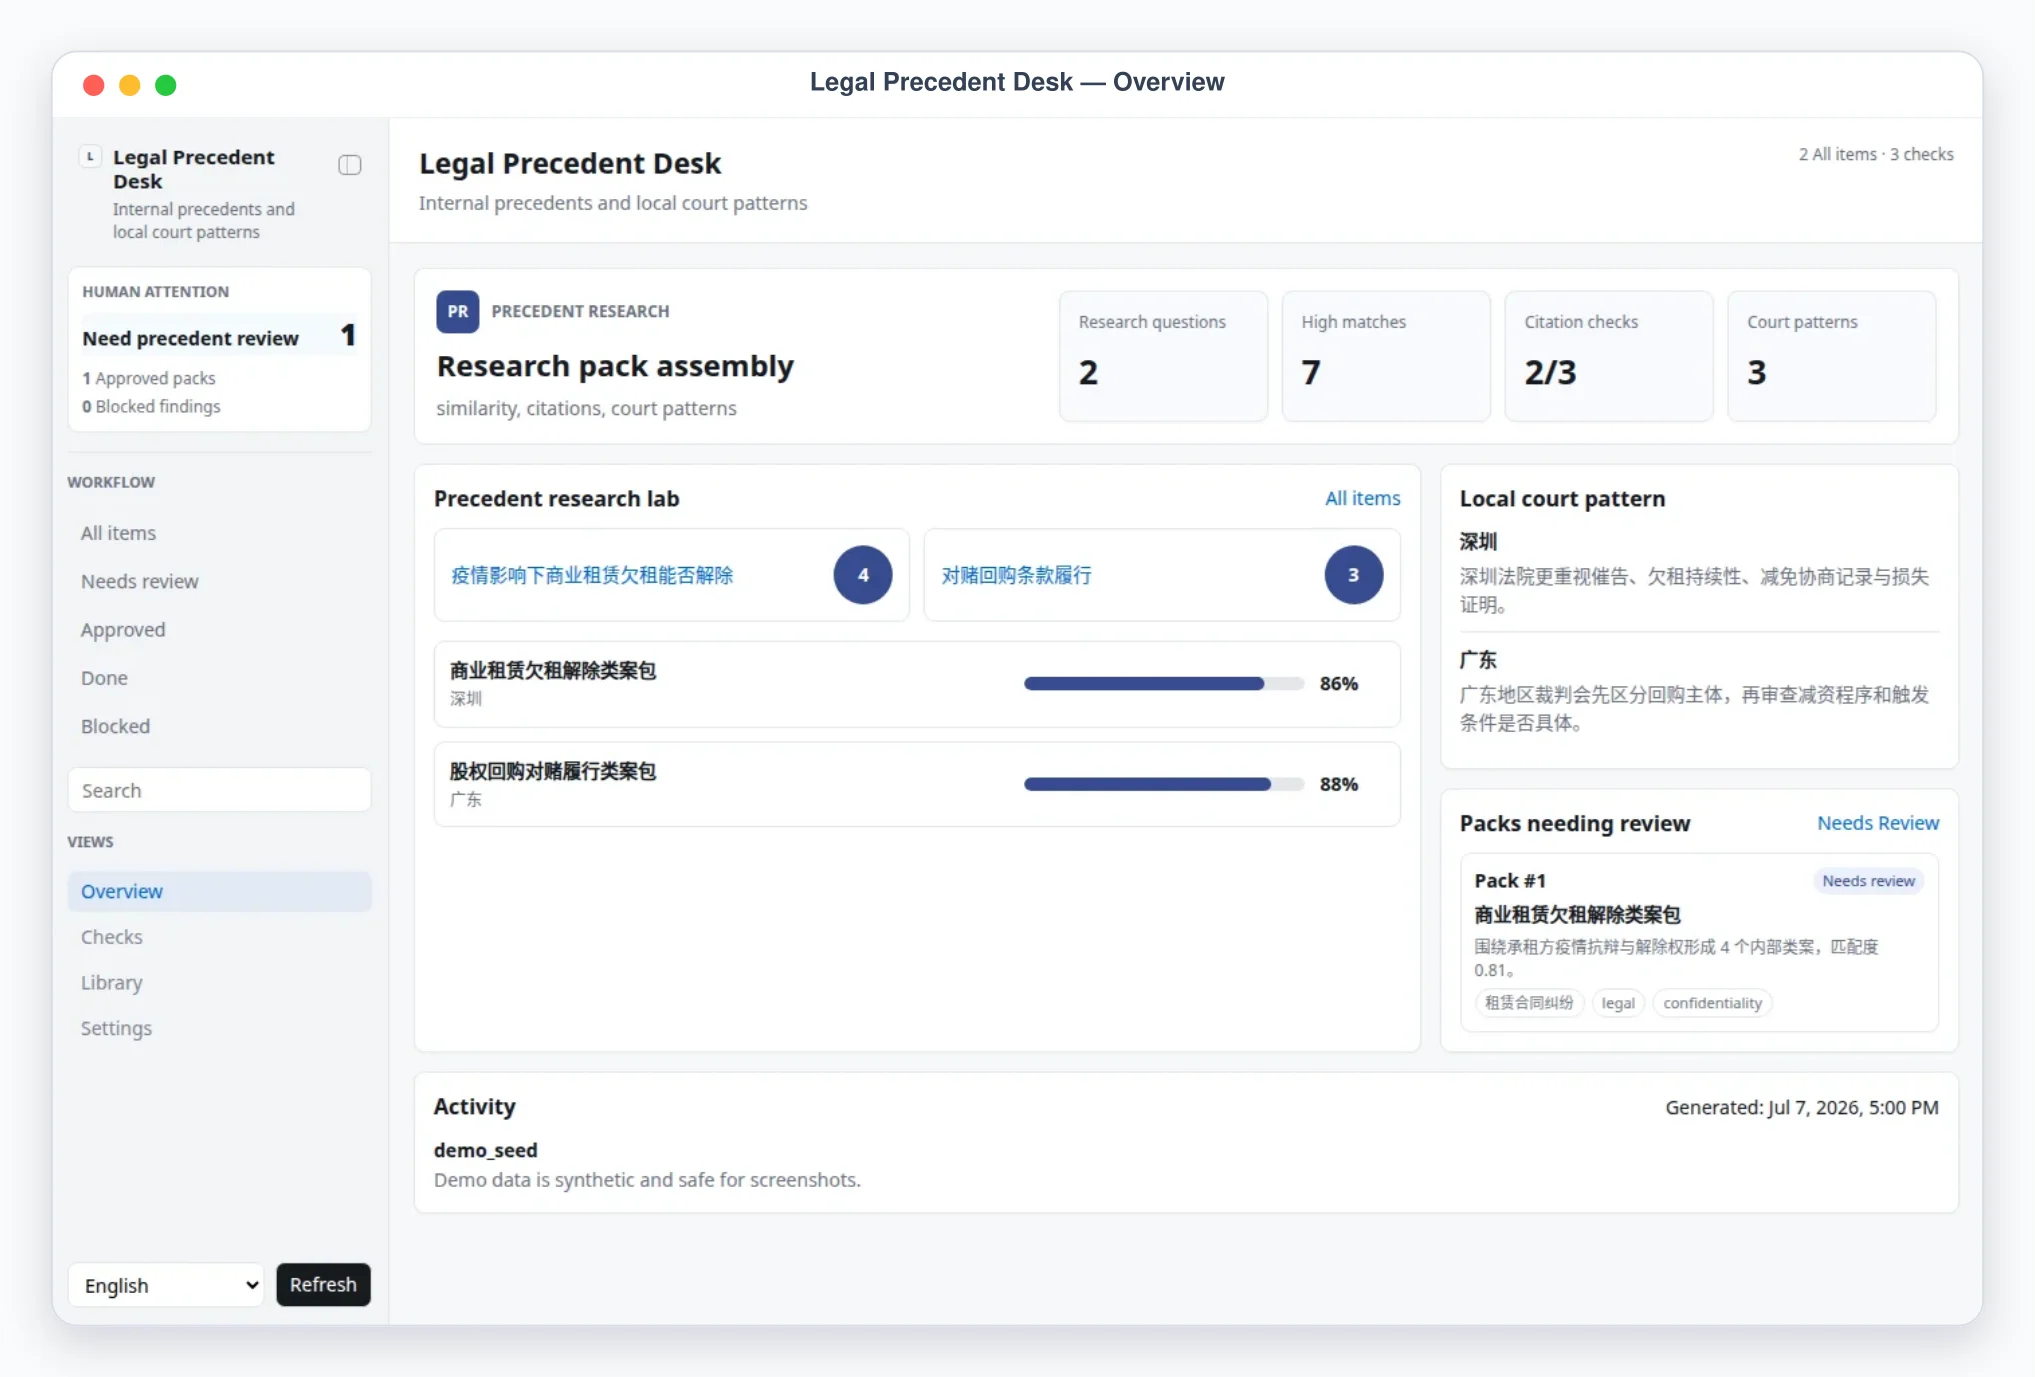
Task: Click the circular badge showing 4
Action: tap(862, 575)
